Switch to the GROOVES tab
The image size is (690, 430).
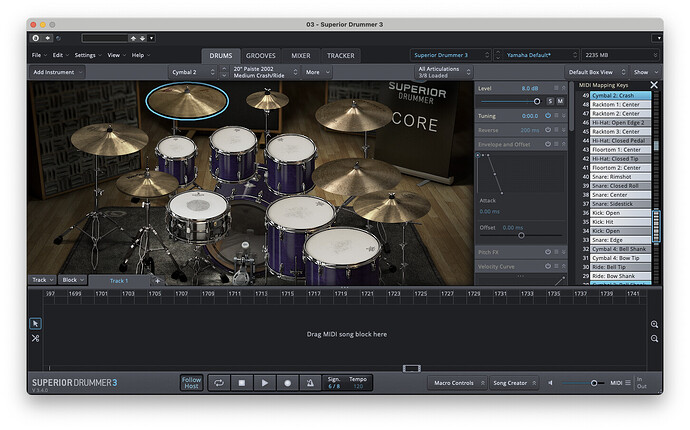tap(261, 56)
